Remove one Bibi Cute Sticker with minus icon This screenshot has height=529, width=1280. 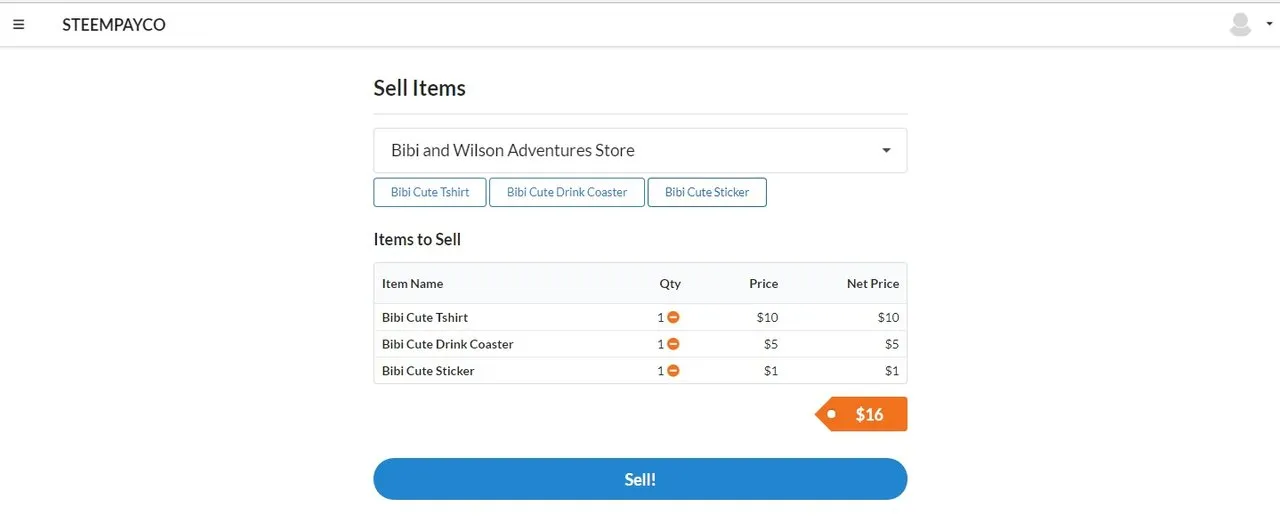[x=673, y=371]
